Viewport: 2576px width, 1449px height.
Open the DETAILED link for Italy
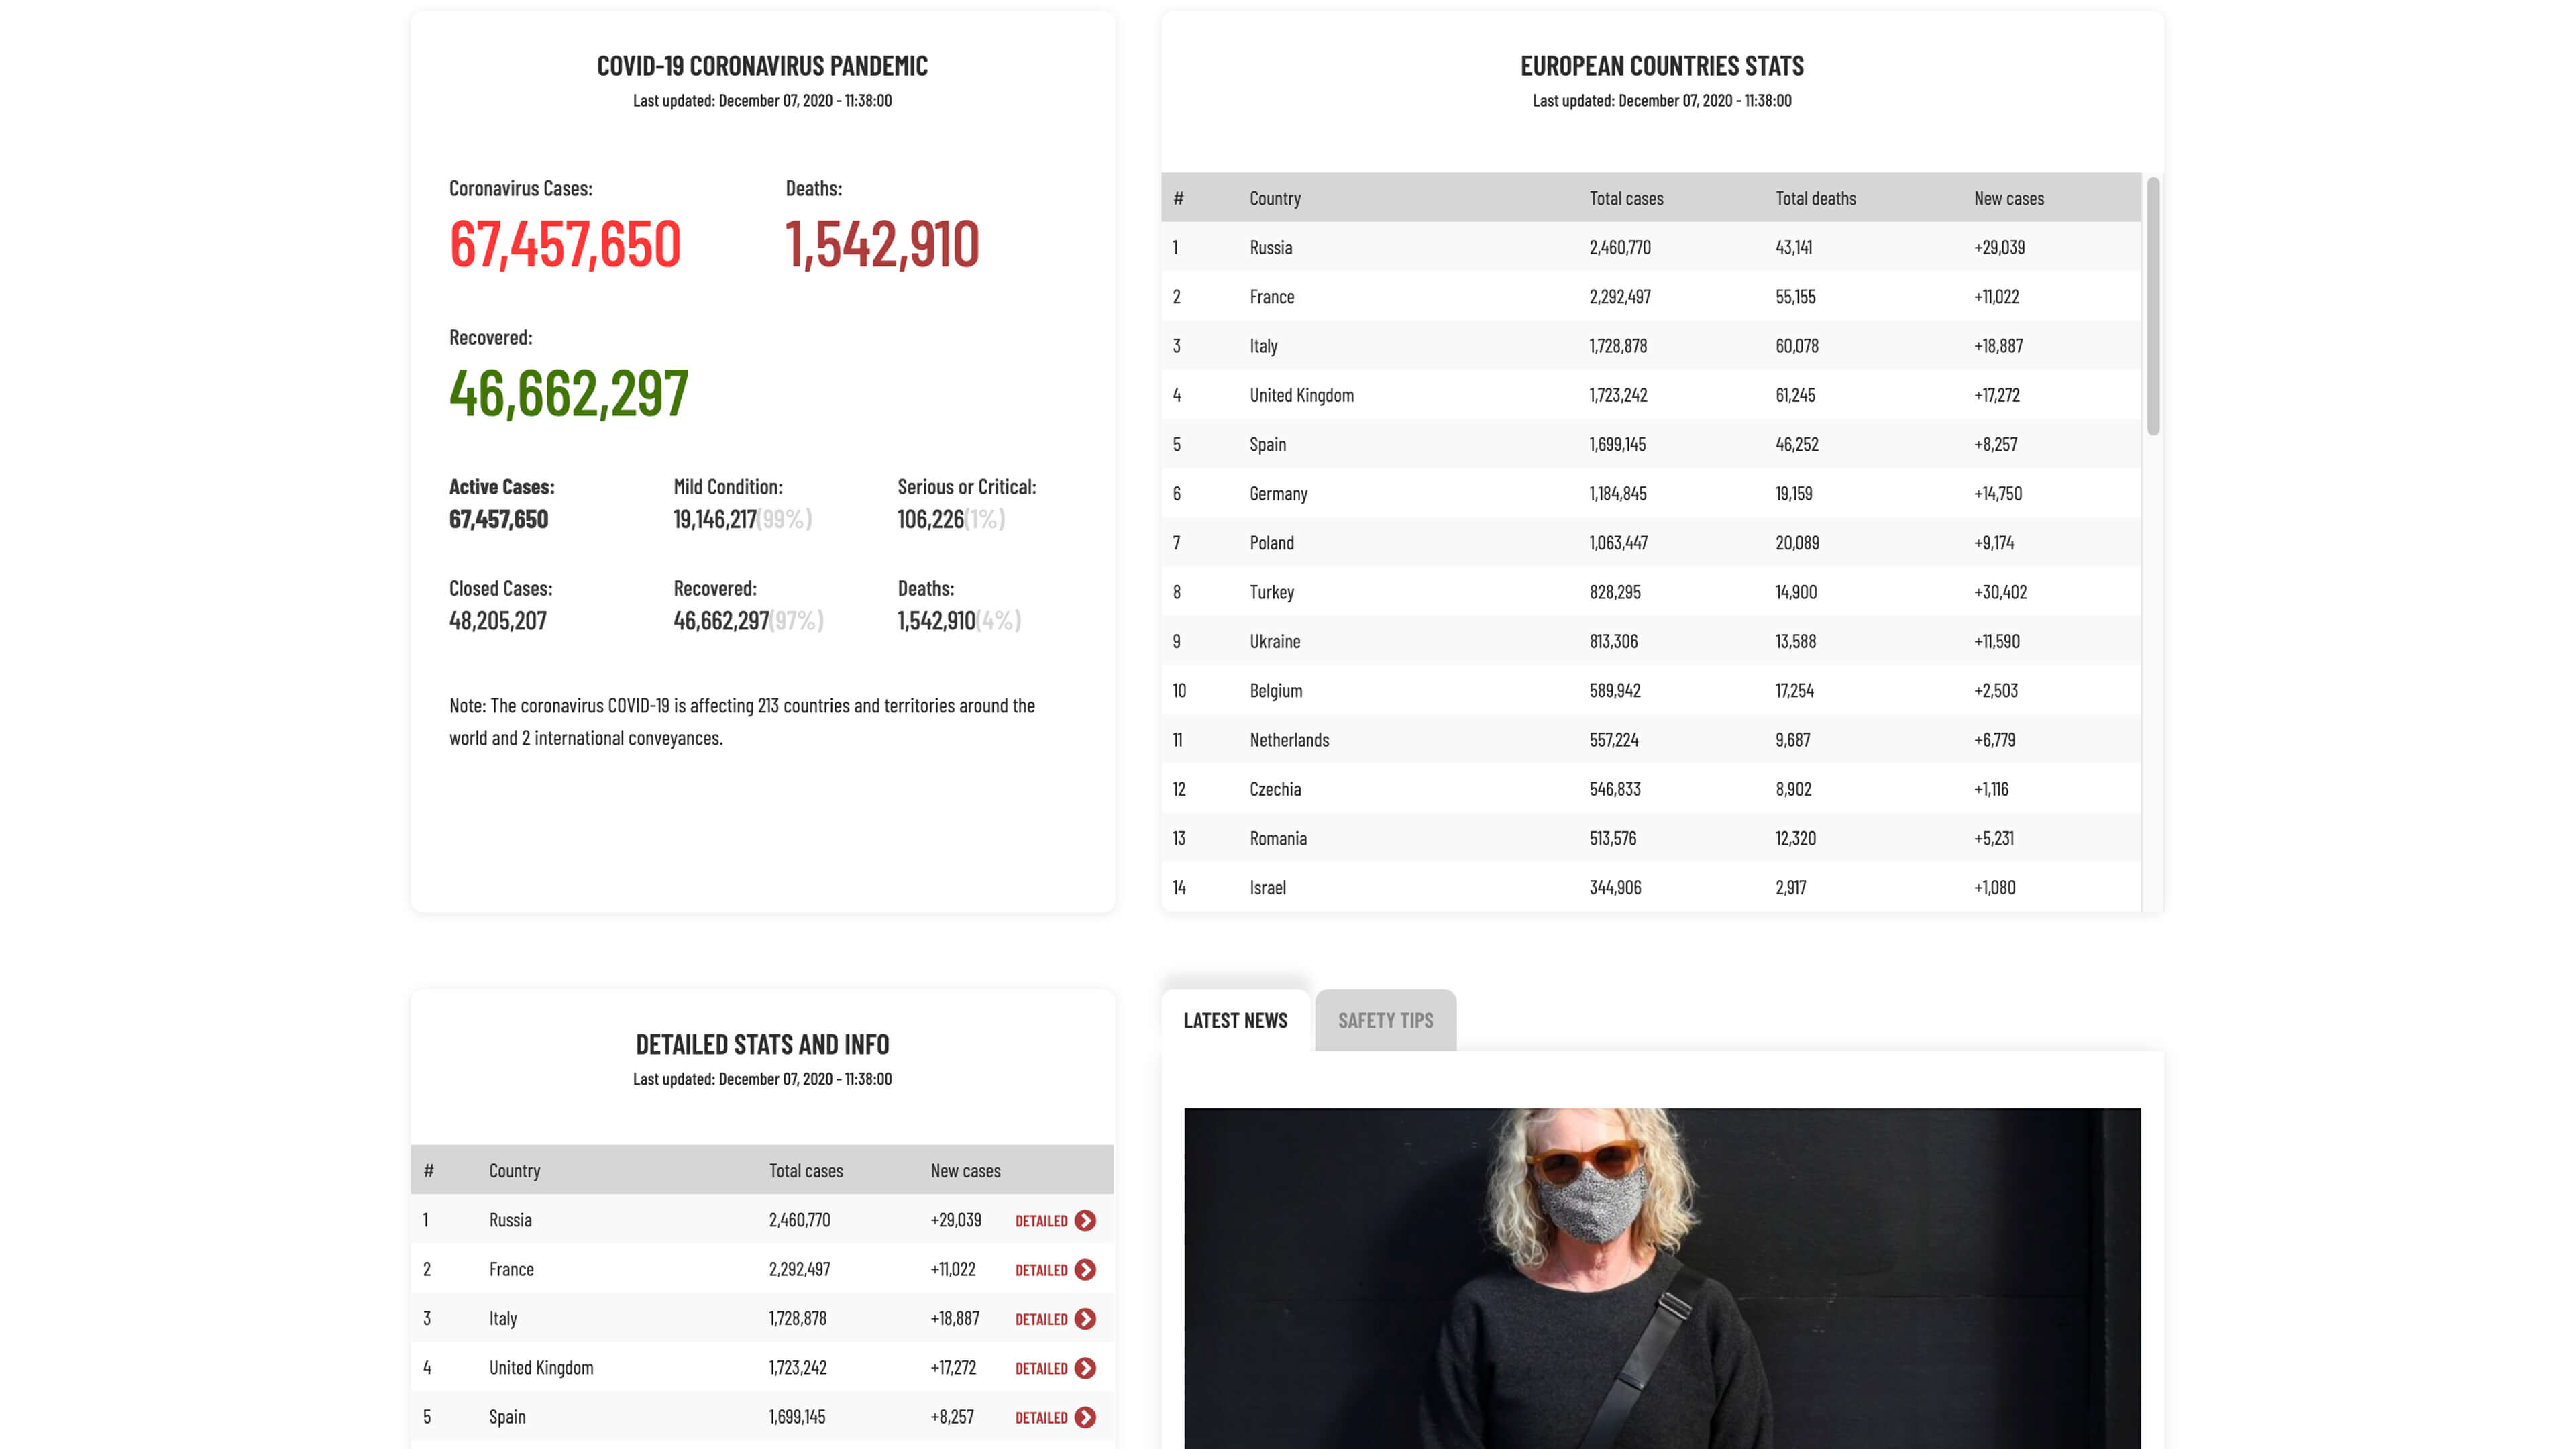coord(1041,1319)
